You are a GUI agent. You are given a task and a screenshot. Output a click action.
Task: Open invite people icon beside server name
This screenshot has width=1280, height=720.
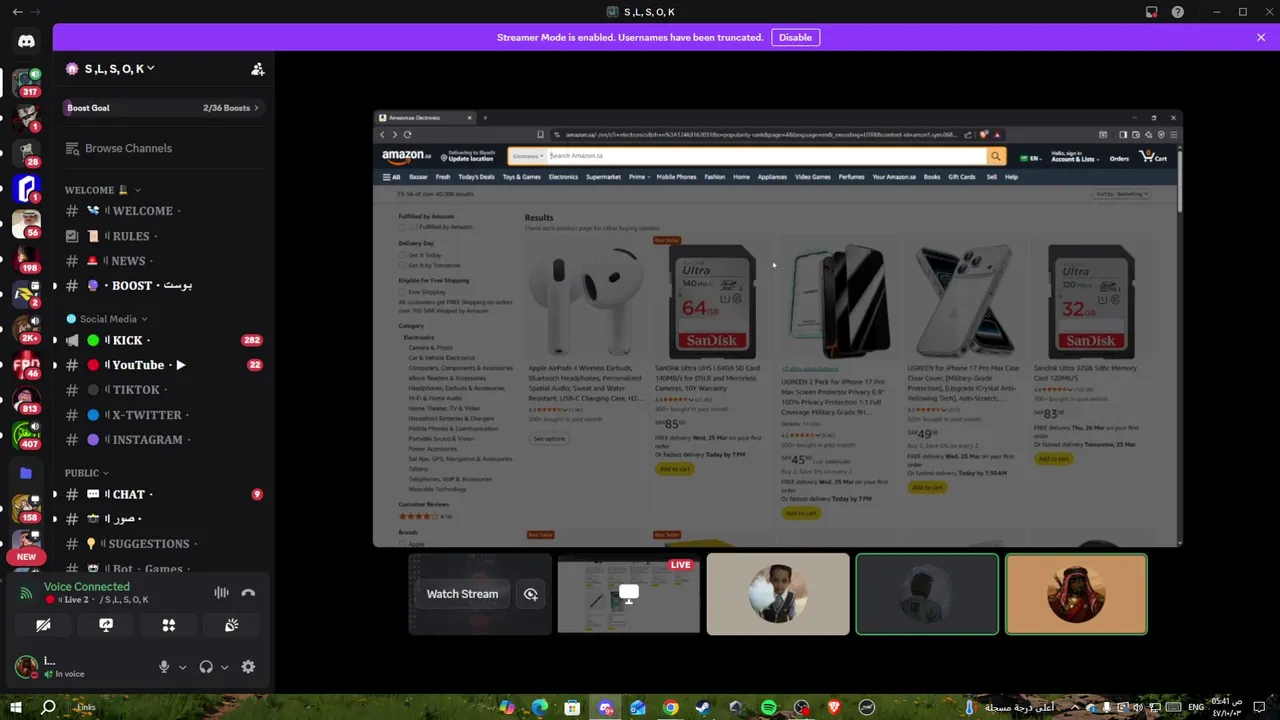pos(257,69)
